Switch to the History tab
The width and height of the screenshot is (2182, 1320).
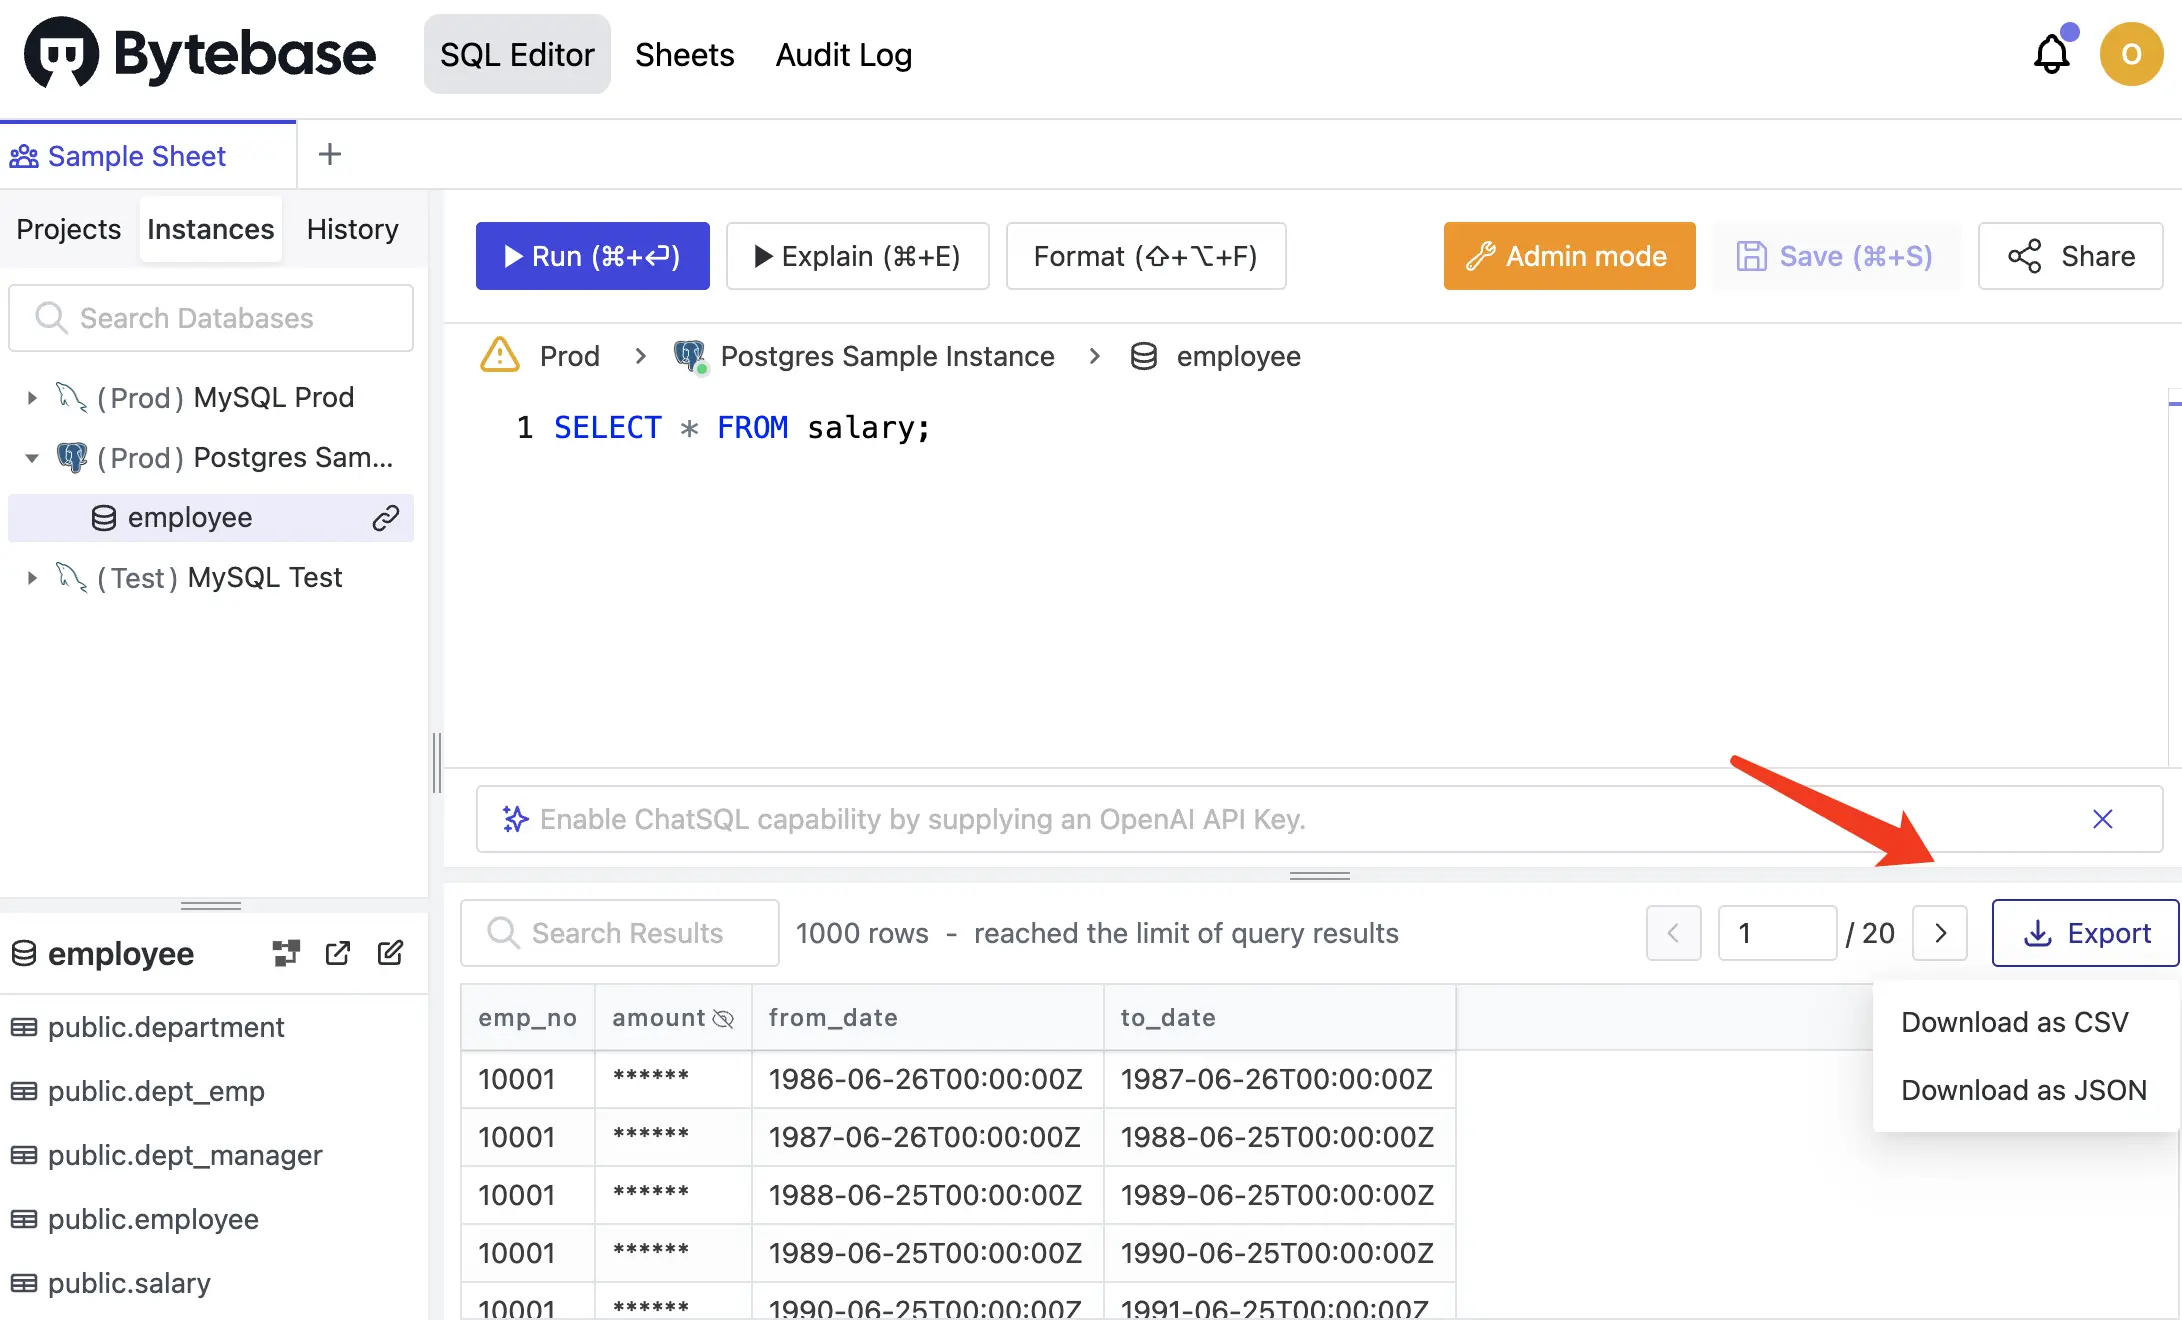coord(352,229)
